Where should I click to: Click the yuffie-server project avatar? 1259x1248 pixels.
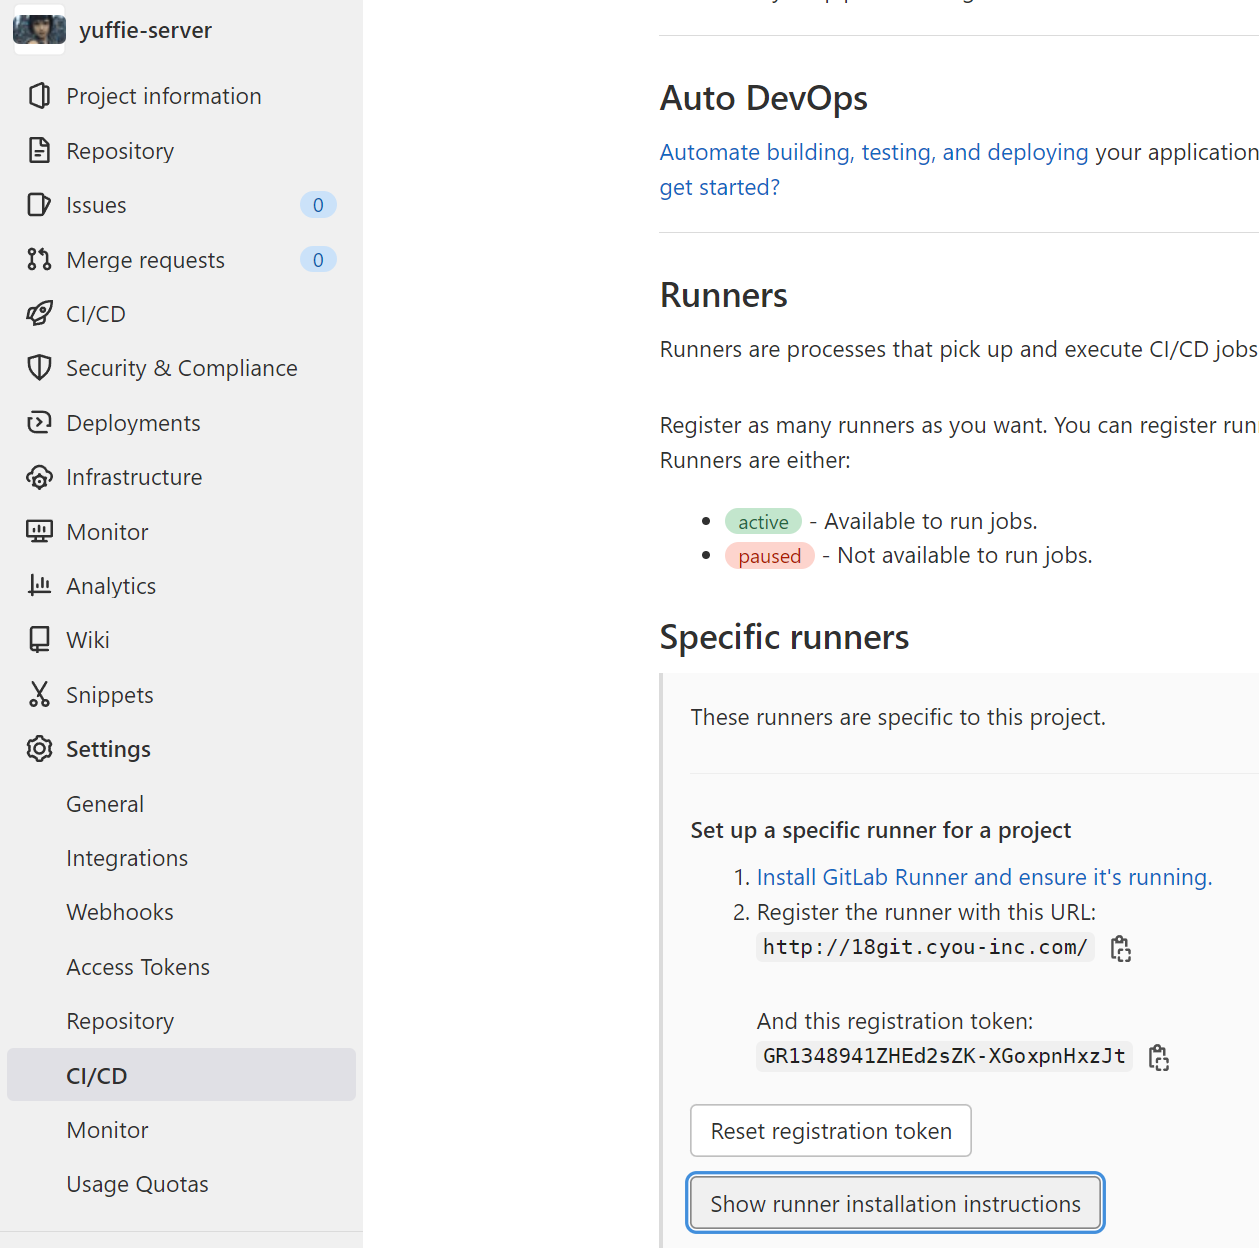point(39,30)
